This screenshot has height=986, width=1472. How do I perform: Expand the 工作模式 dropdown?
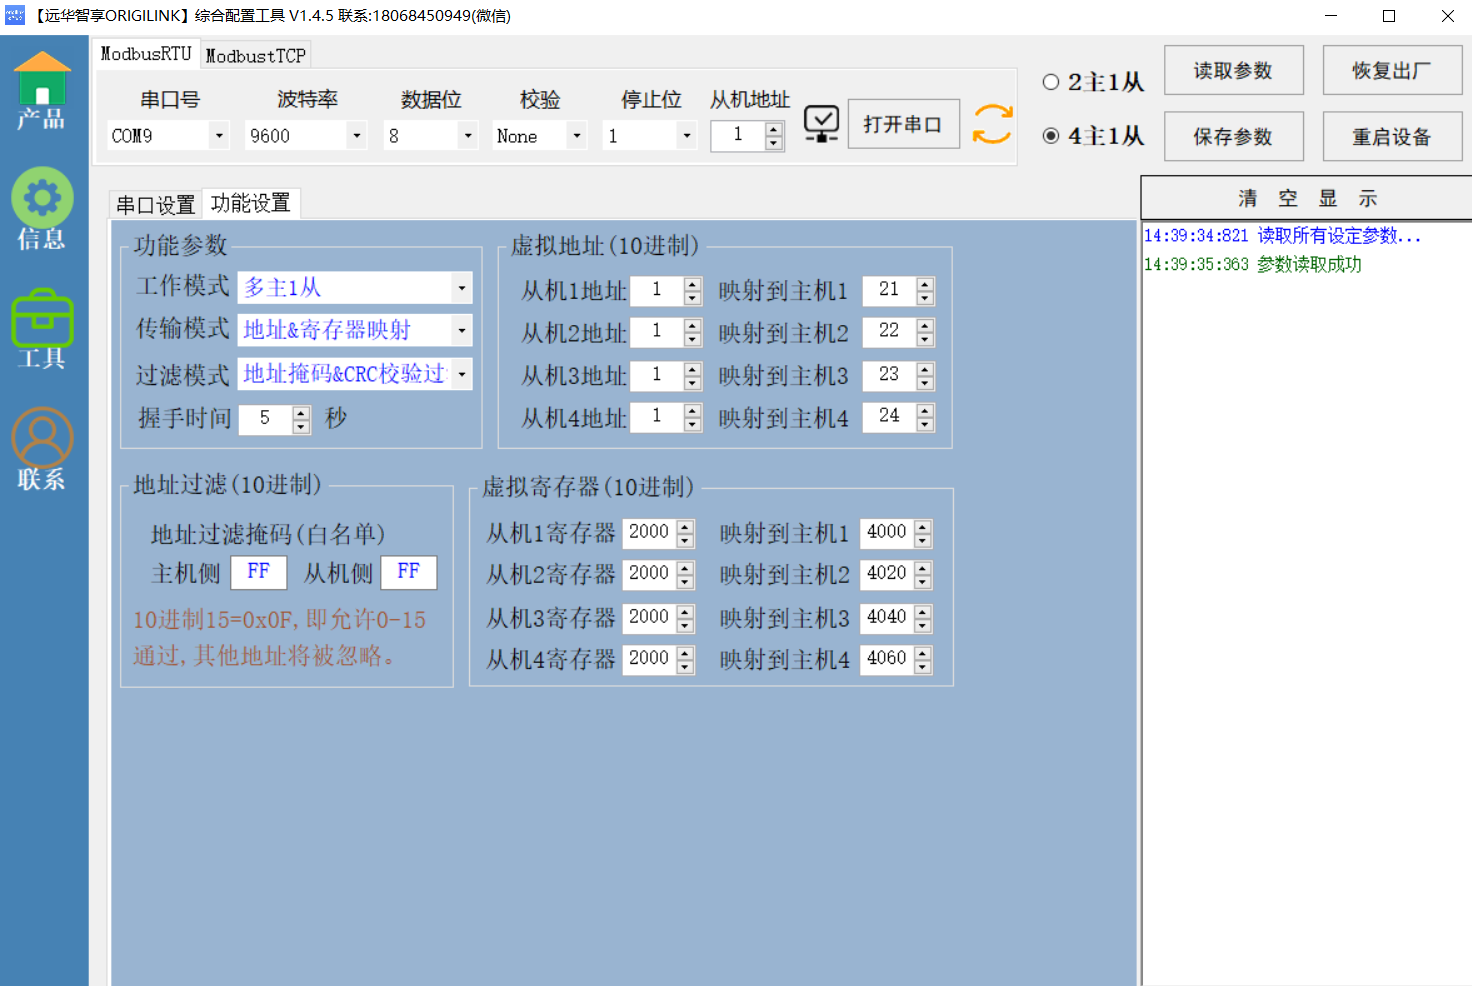pyautogui.click(x=461, y=288)
